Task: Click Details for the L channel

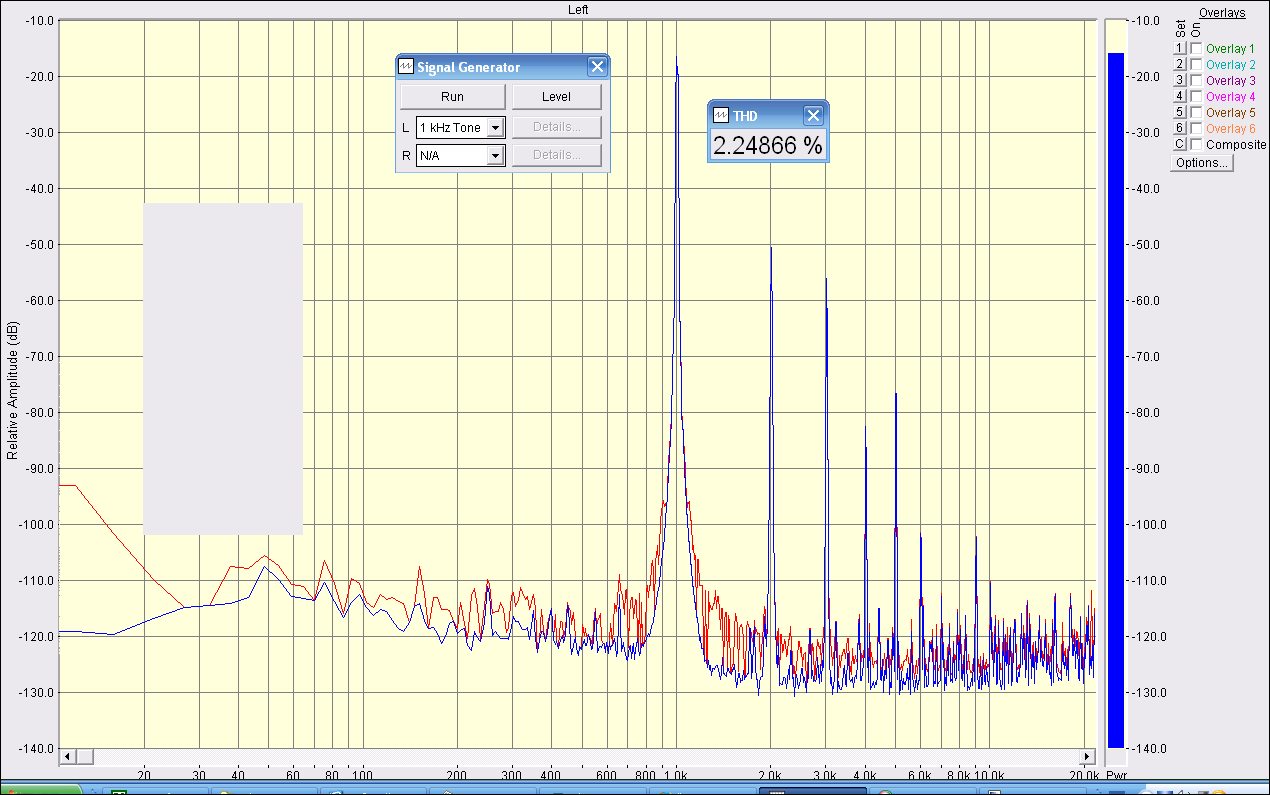Action: 556,127
